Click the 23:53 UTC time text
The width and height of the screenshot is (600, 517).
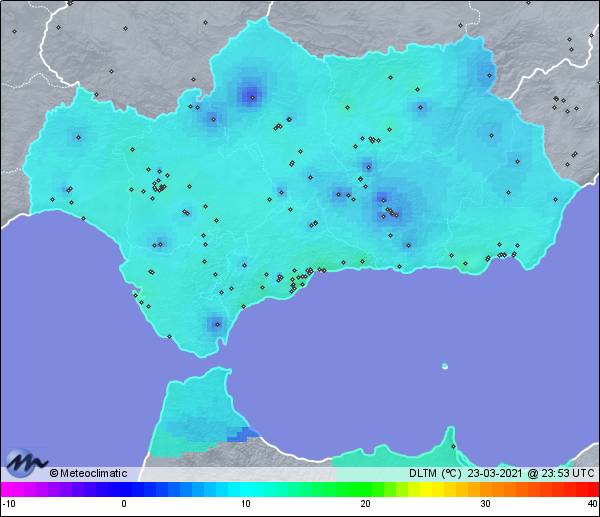568,473
